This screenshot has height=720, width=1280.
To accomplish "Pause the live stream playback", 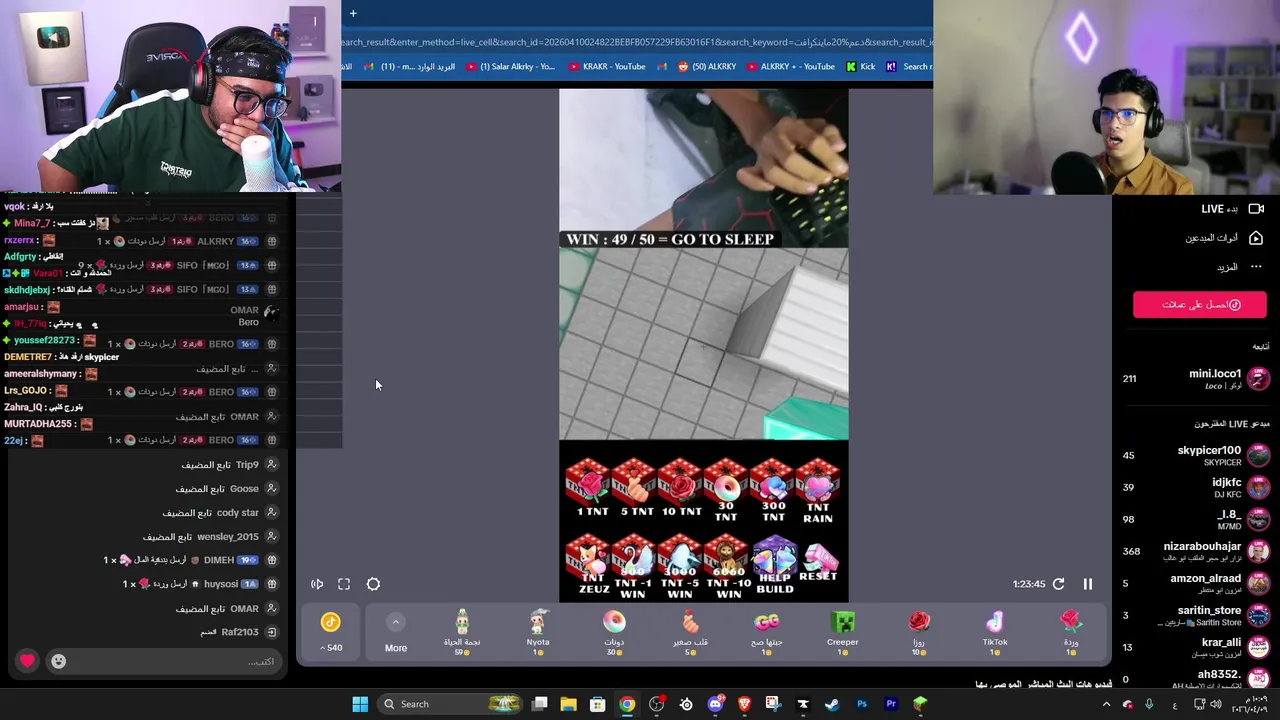I will pos(1088,584).
